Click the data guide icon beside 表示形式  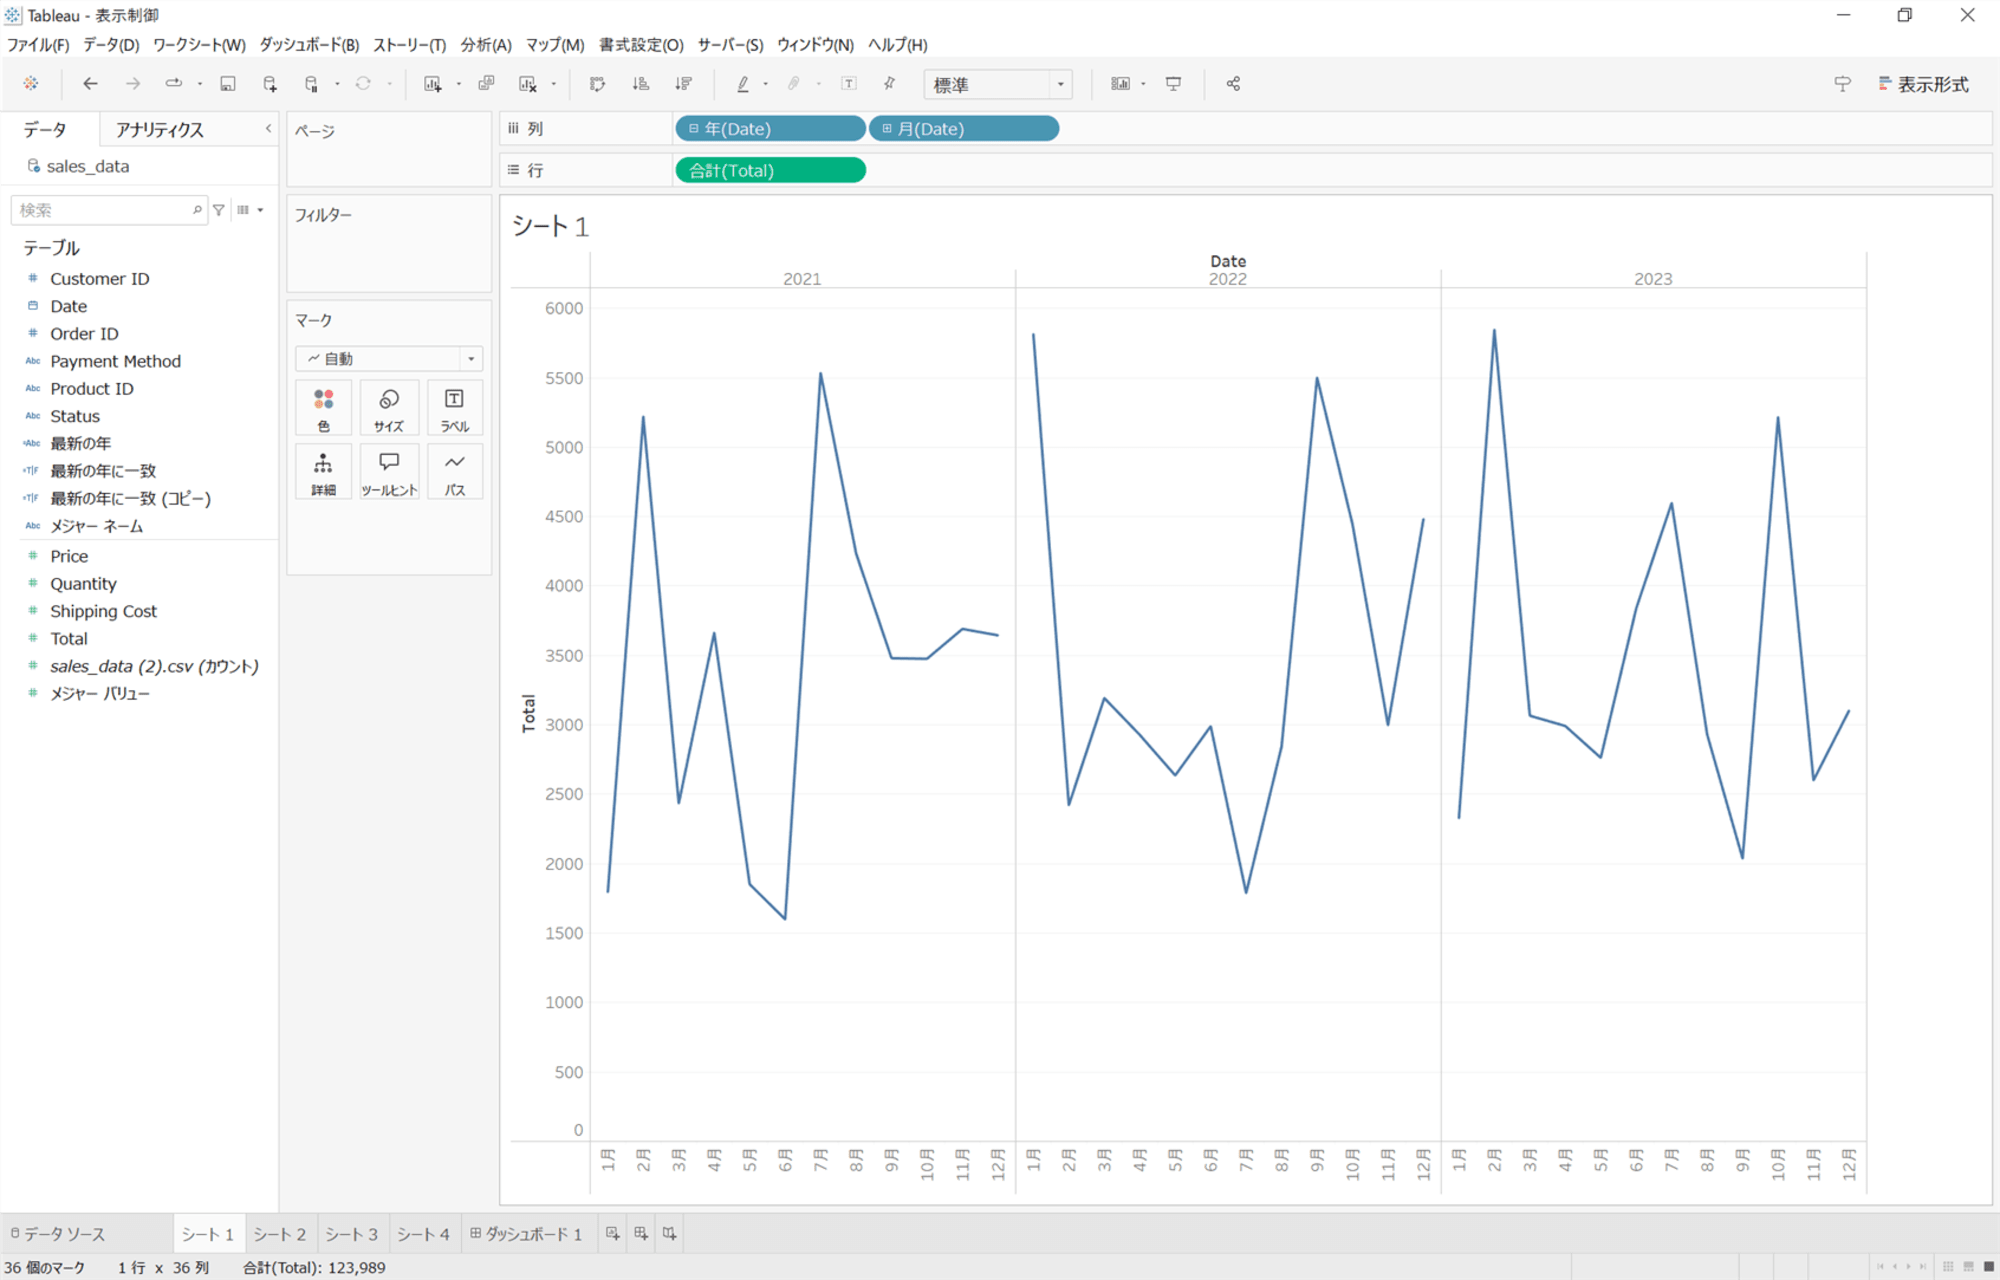click(1842, 84)
